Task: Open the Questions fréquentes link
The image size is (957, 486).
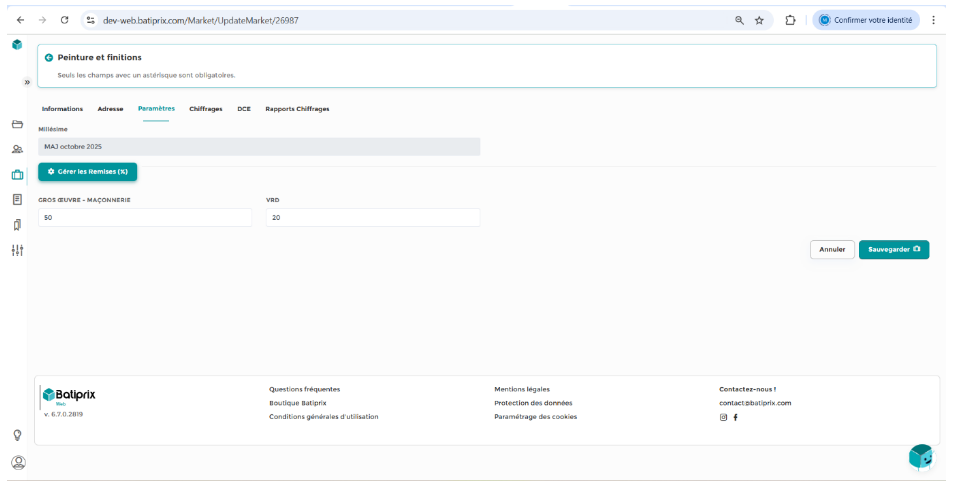Action: (x=304, y=389)
